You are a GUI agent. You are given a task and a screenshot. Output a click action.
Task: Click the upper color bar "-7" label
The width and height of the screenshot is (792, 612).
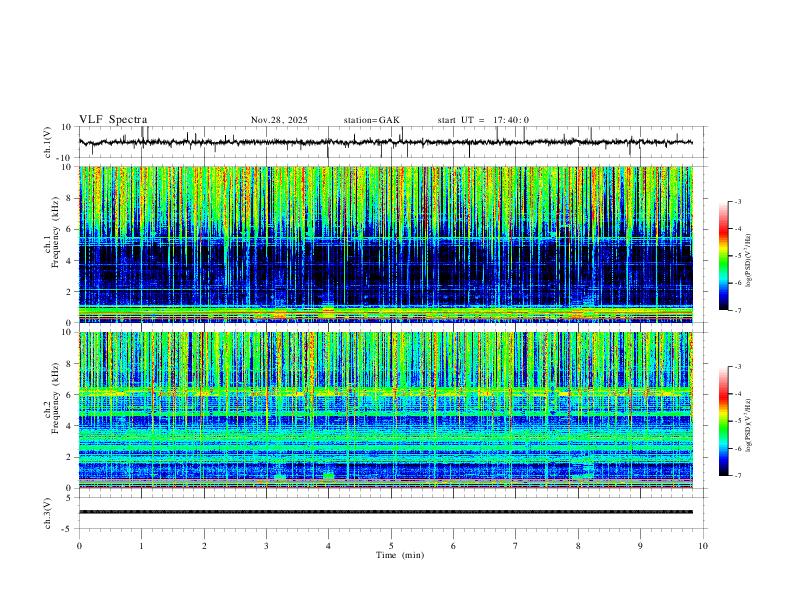[x=737, y=310]
